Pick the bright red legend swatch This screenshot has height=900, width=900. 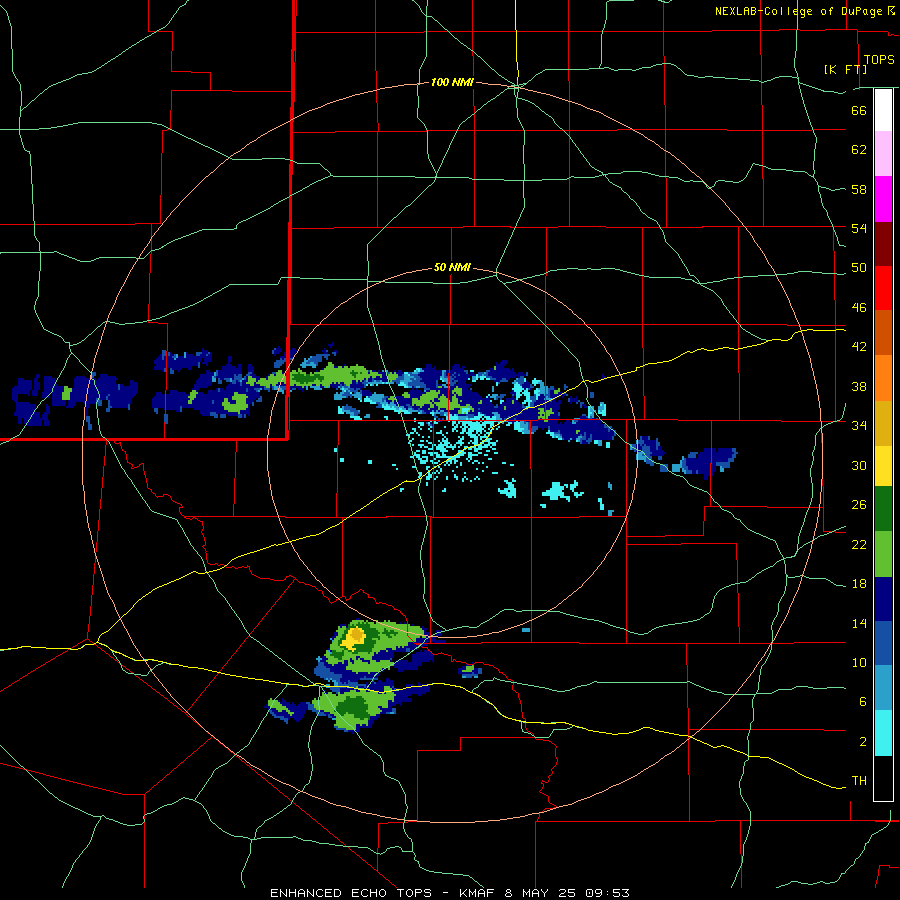pos(883,288)
